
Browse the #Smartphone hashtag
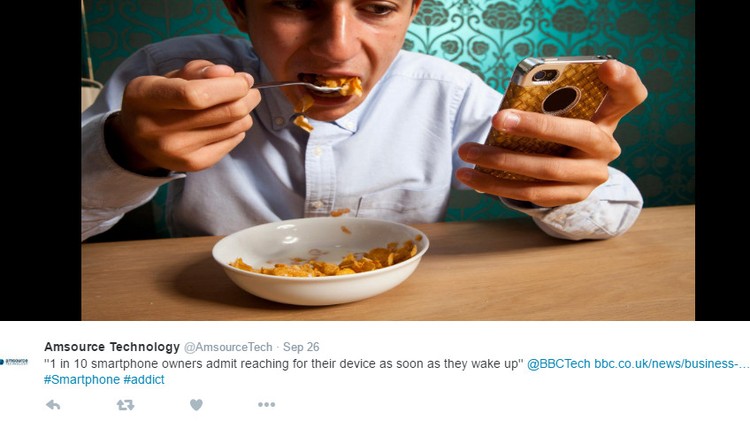[82, 380]
